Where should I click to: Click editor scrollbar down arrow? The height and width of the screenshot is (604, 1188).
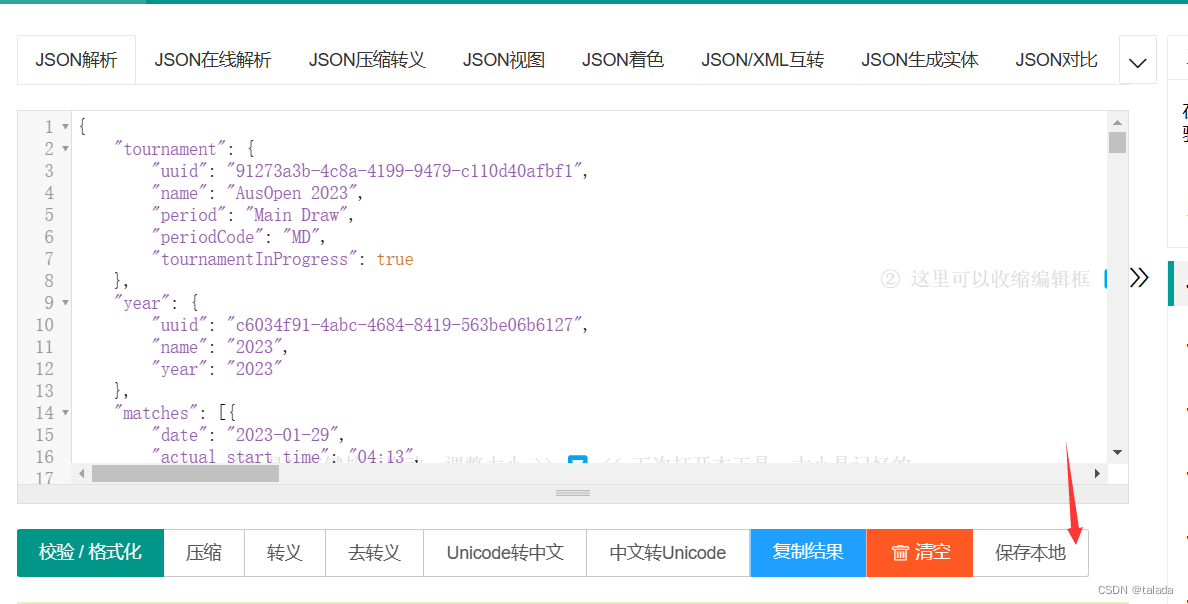(x=1118, y=452)
